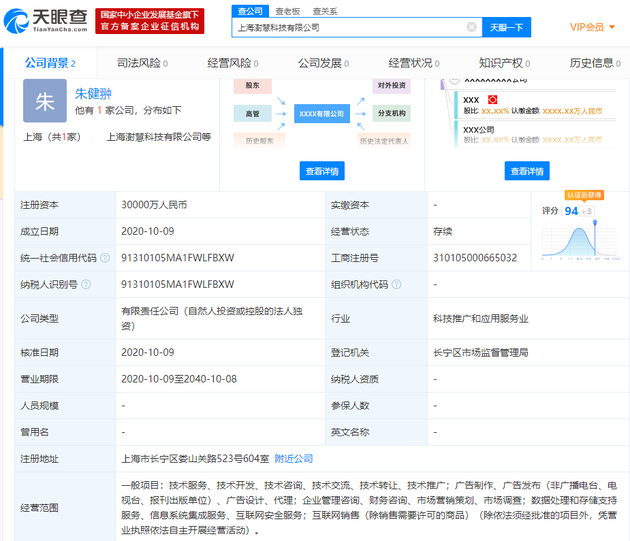Screen dimensions: 630x541
Task: Click the score distribution chart
Action: click(579, 242)
